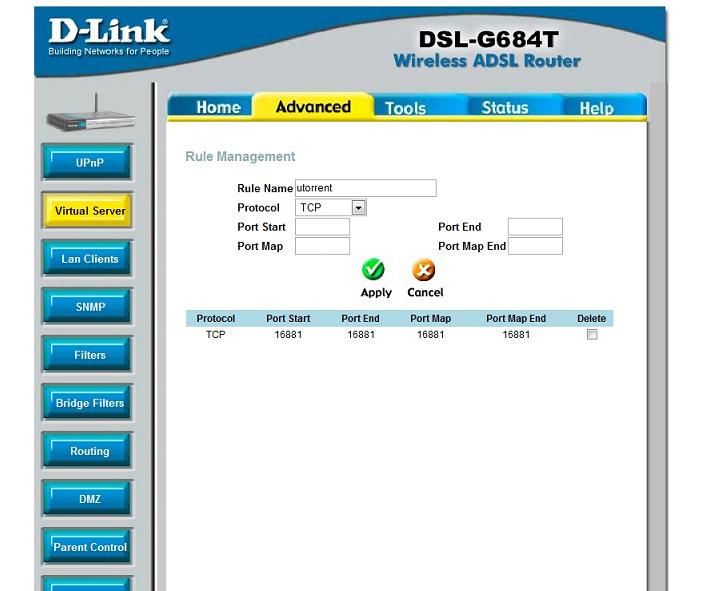
Task: Tick the Delete checkbox for TCP 16881 rule
Action: [592, 335]
